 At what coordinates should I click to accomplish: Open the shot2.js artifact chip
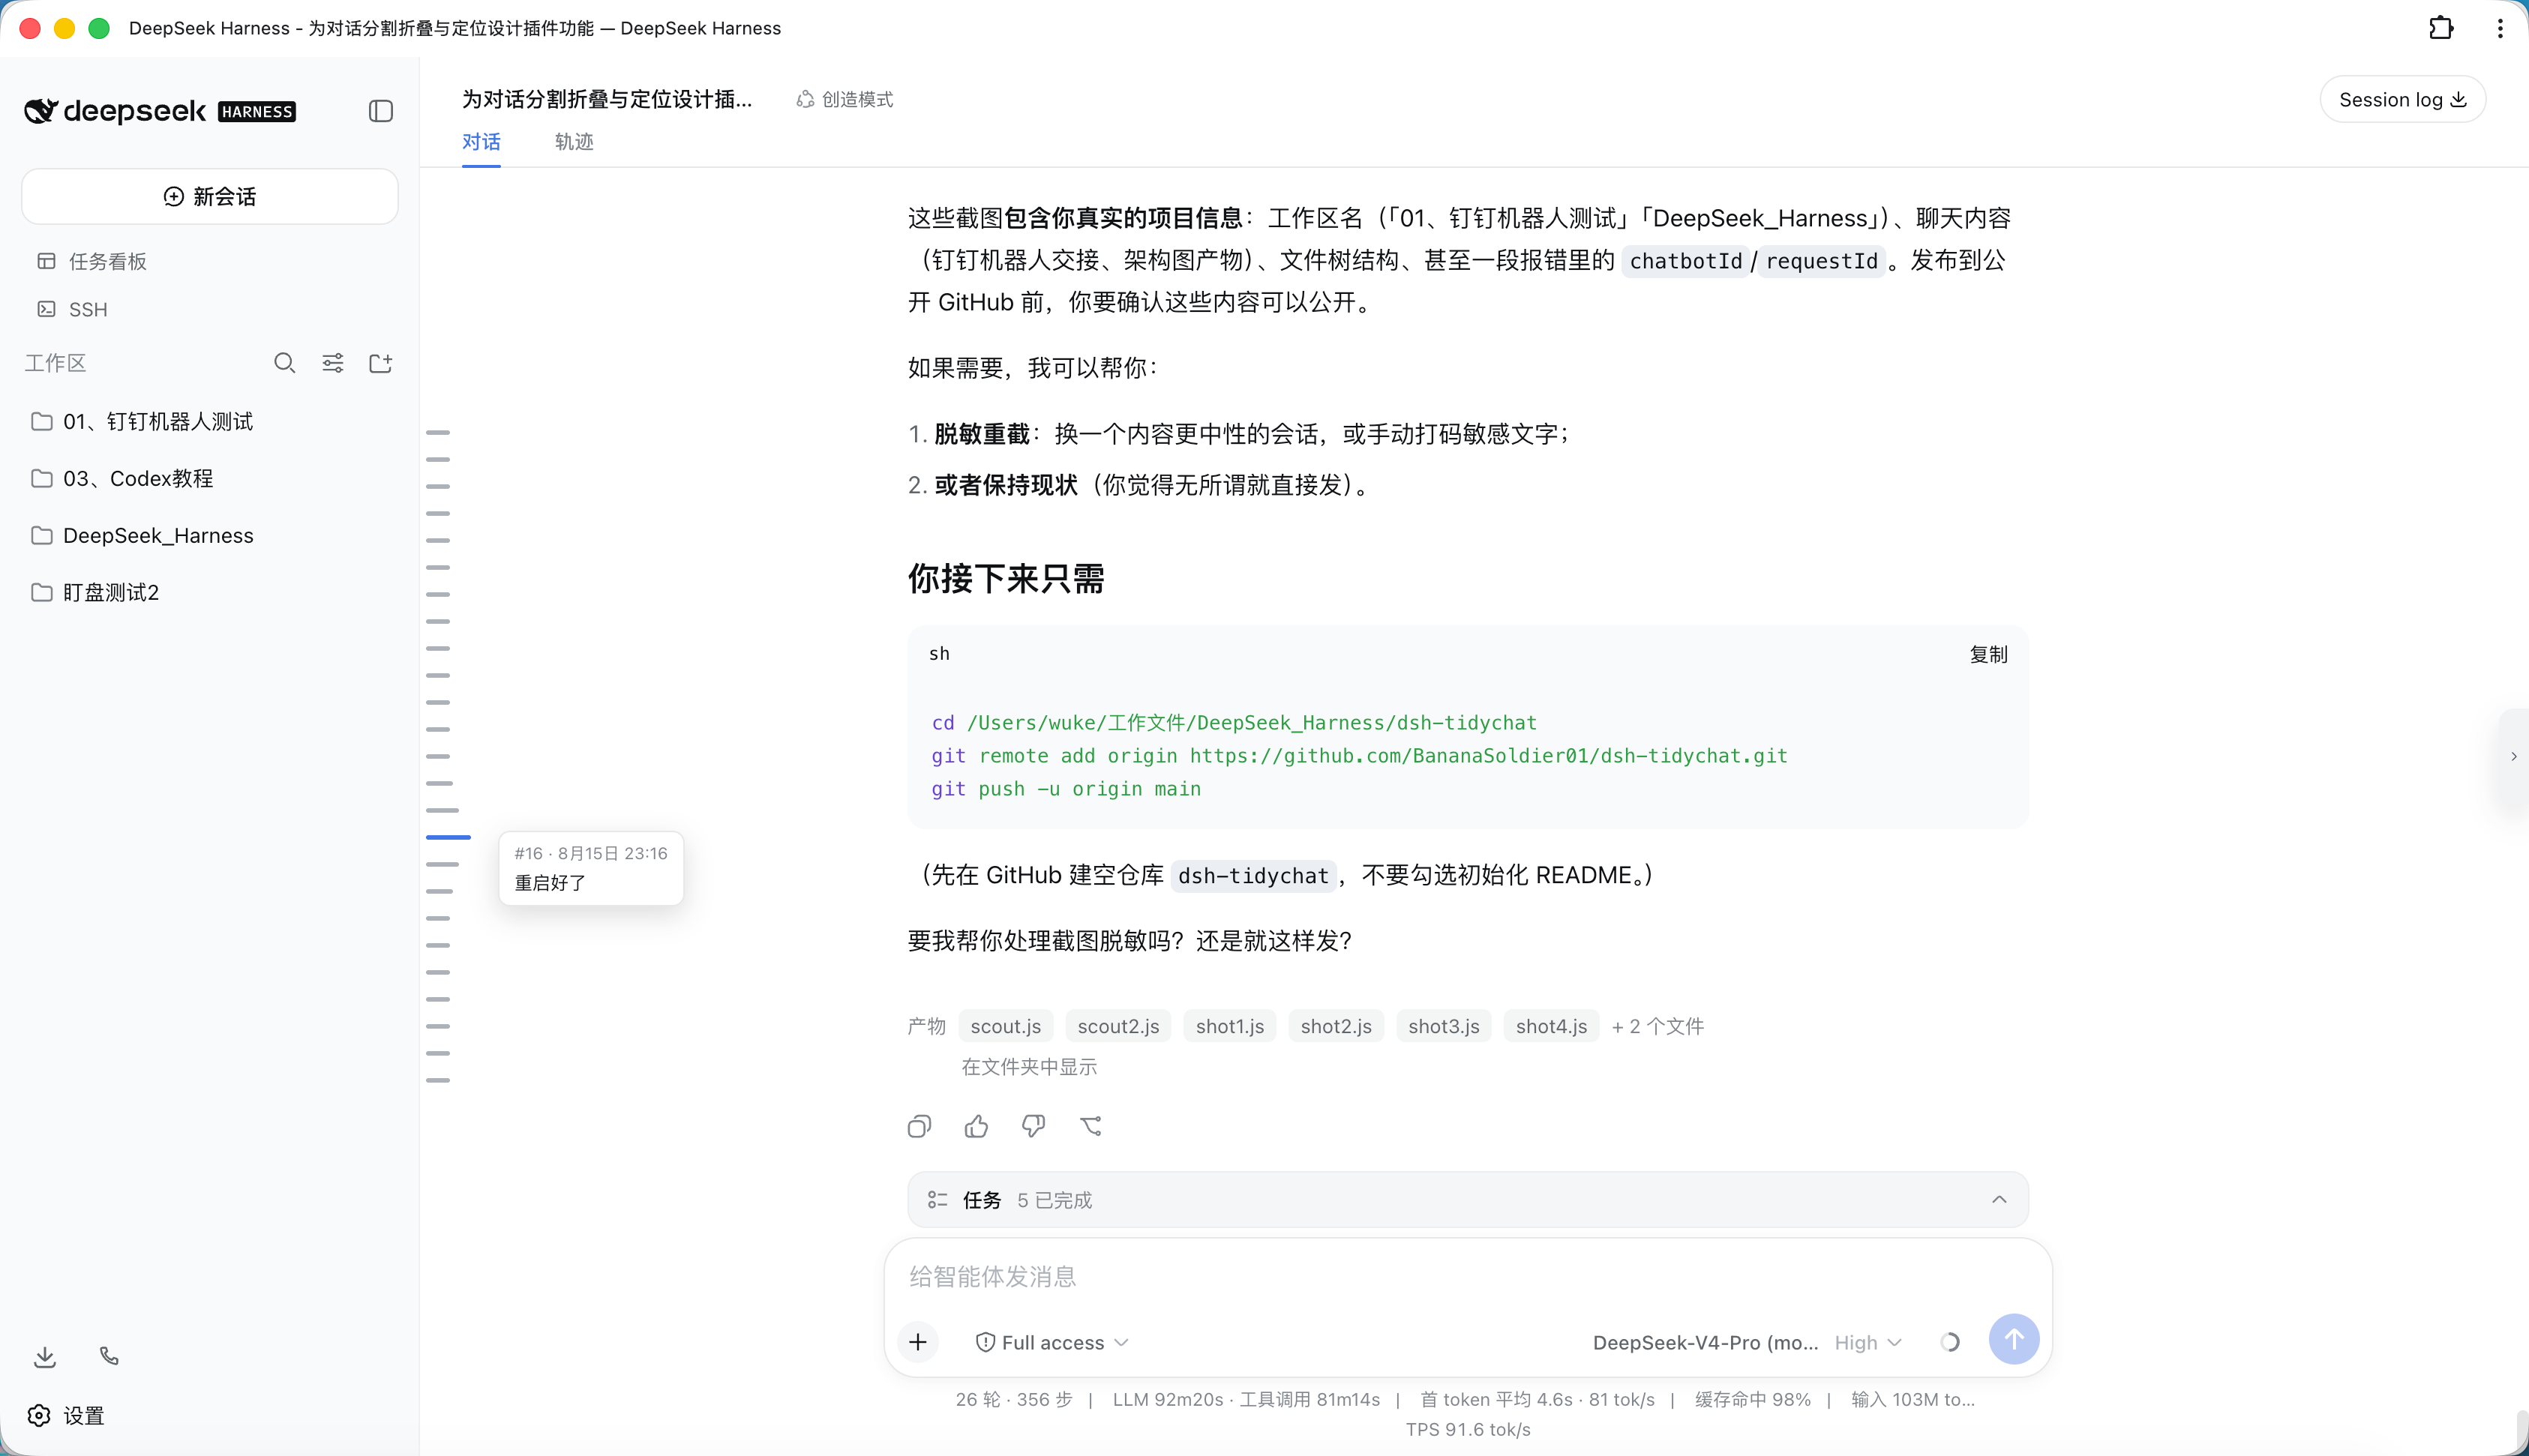tap(1336, 1026)
